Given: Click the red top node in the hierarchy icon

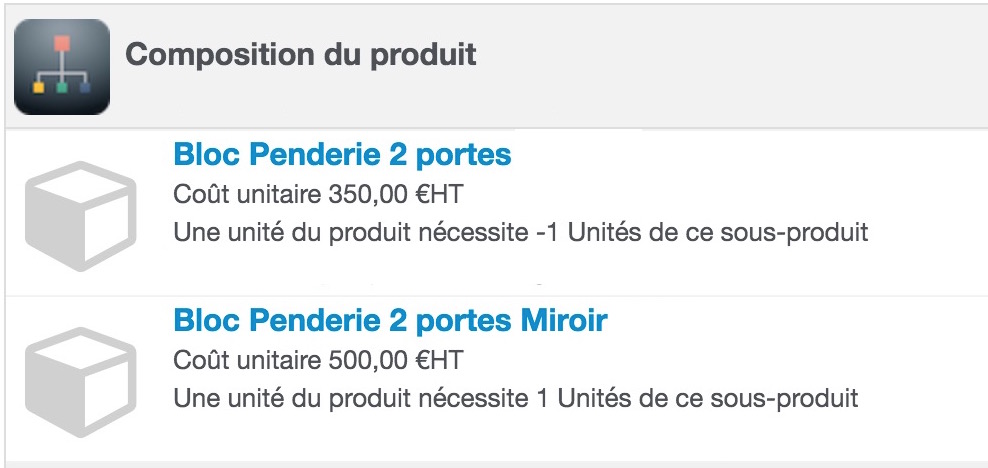Looking at the screenshot, I should pos(62,43).
